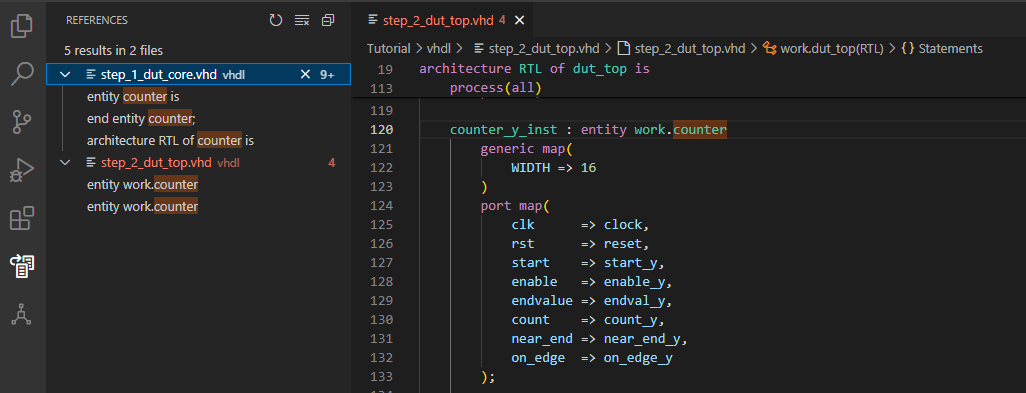The height and width of the screenshot is (393, 1026).
Task: Click Statements breadcrumb
Action: (942, 48)
